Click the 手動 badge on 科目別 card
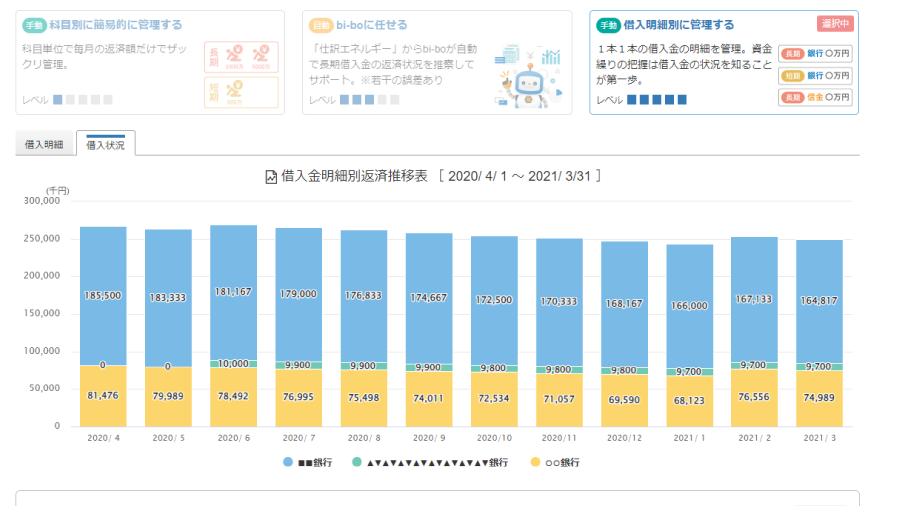The height and width of the screenshot is (506, 900). click(34, 25)
